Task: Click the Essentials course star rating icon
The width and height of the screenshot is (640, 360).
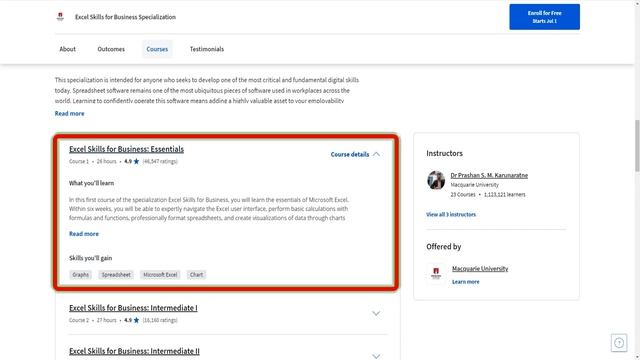Action: pyautogui.click(x=136, y=161)
